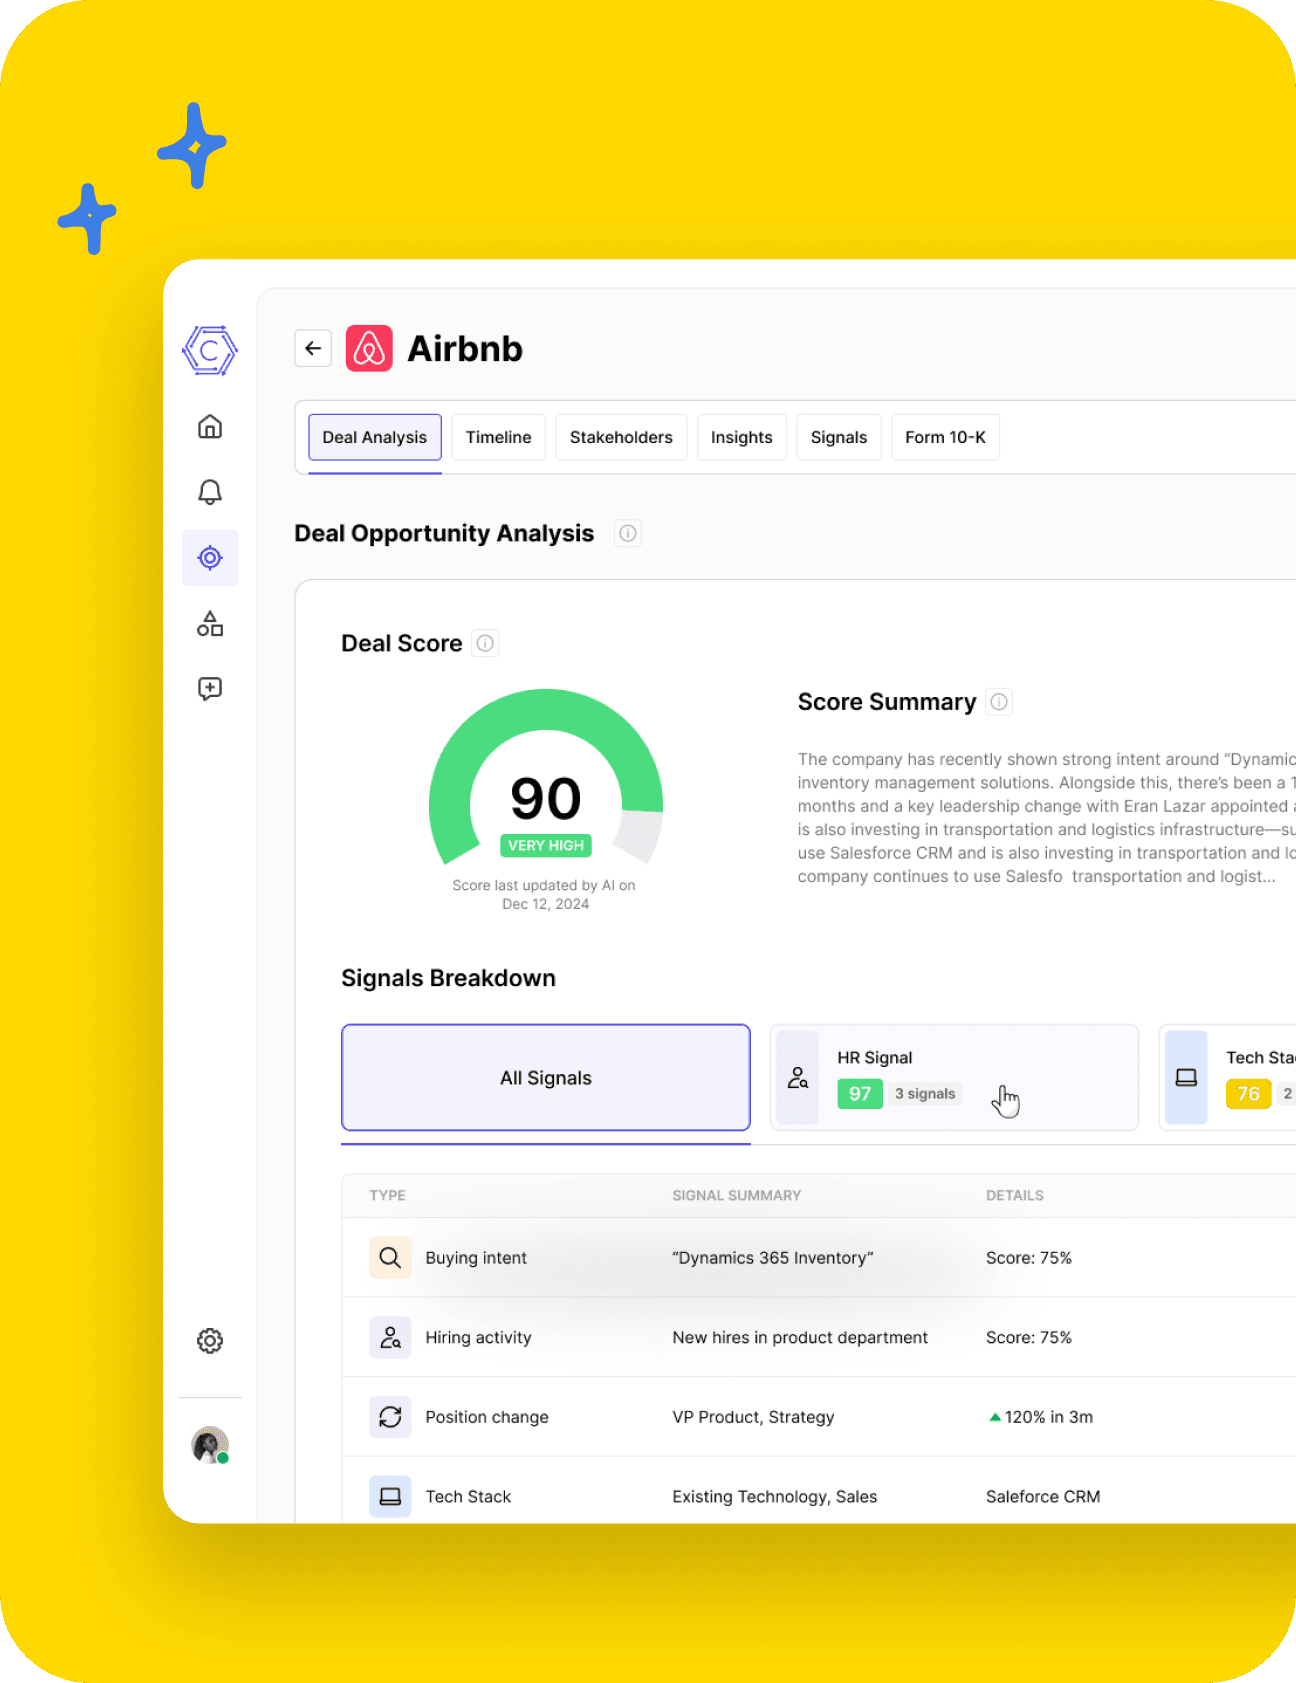Image resolution: width=1296 pixels, height=1683 pixels.
Task: Open the chat plus icon in sidebar
Action: [x=210, y=689]
